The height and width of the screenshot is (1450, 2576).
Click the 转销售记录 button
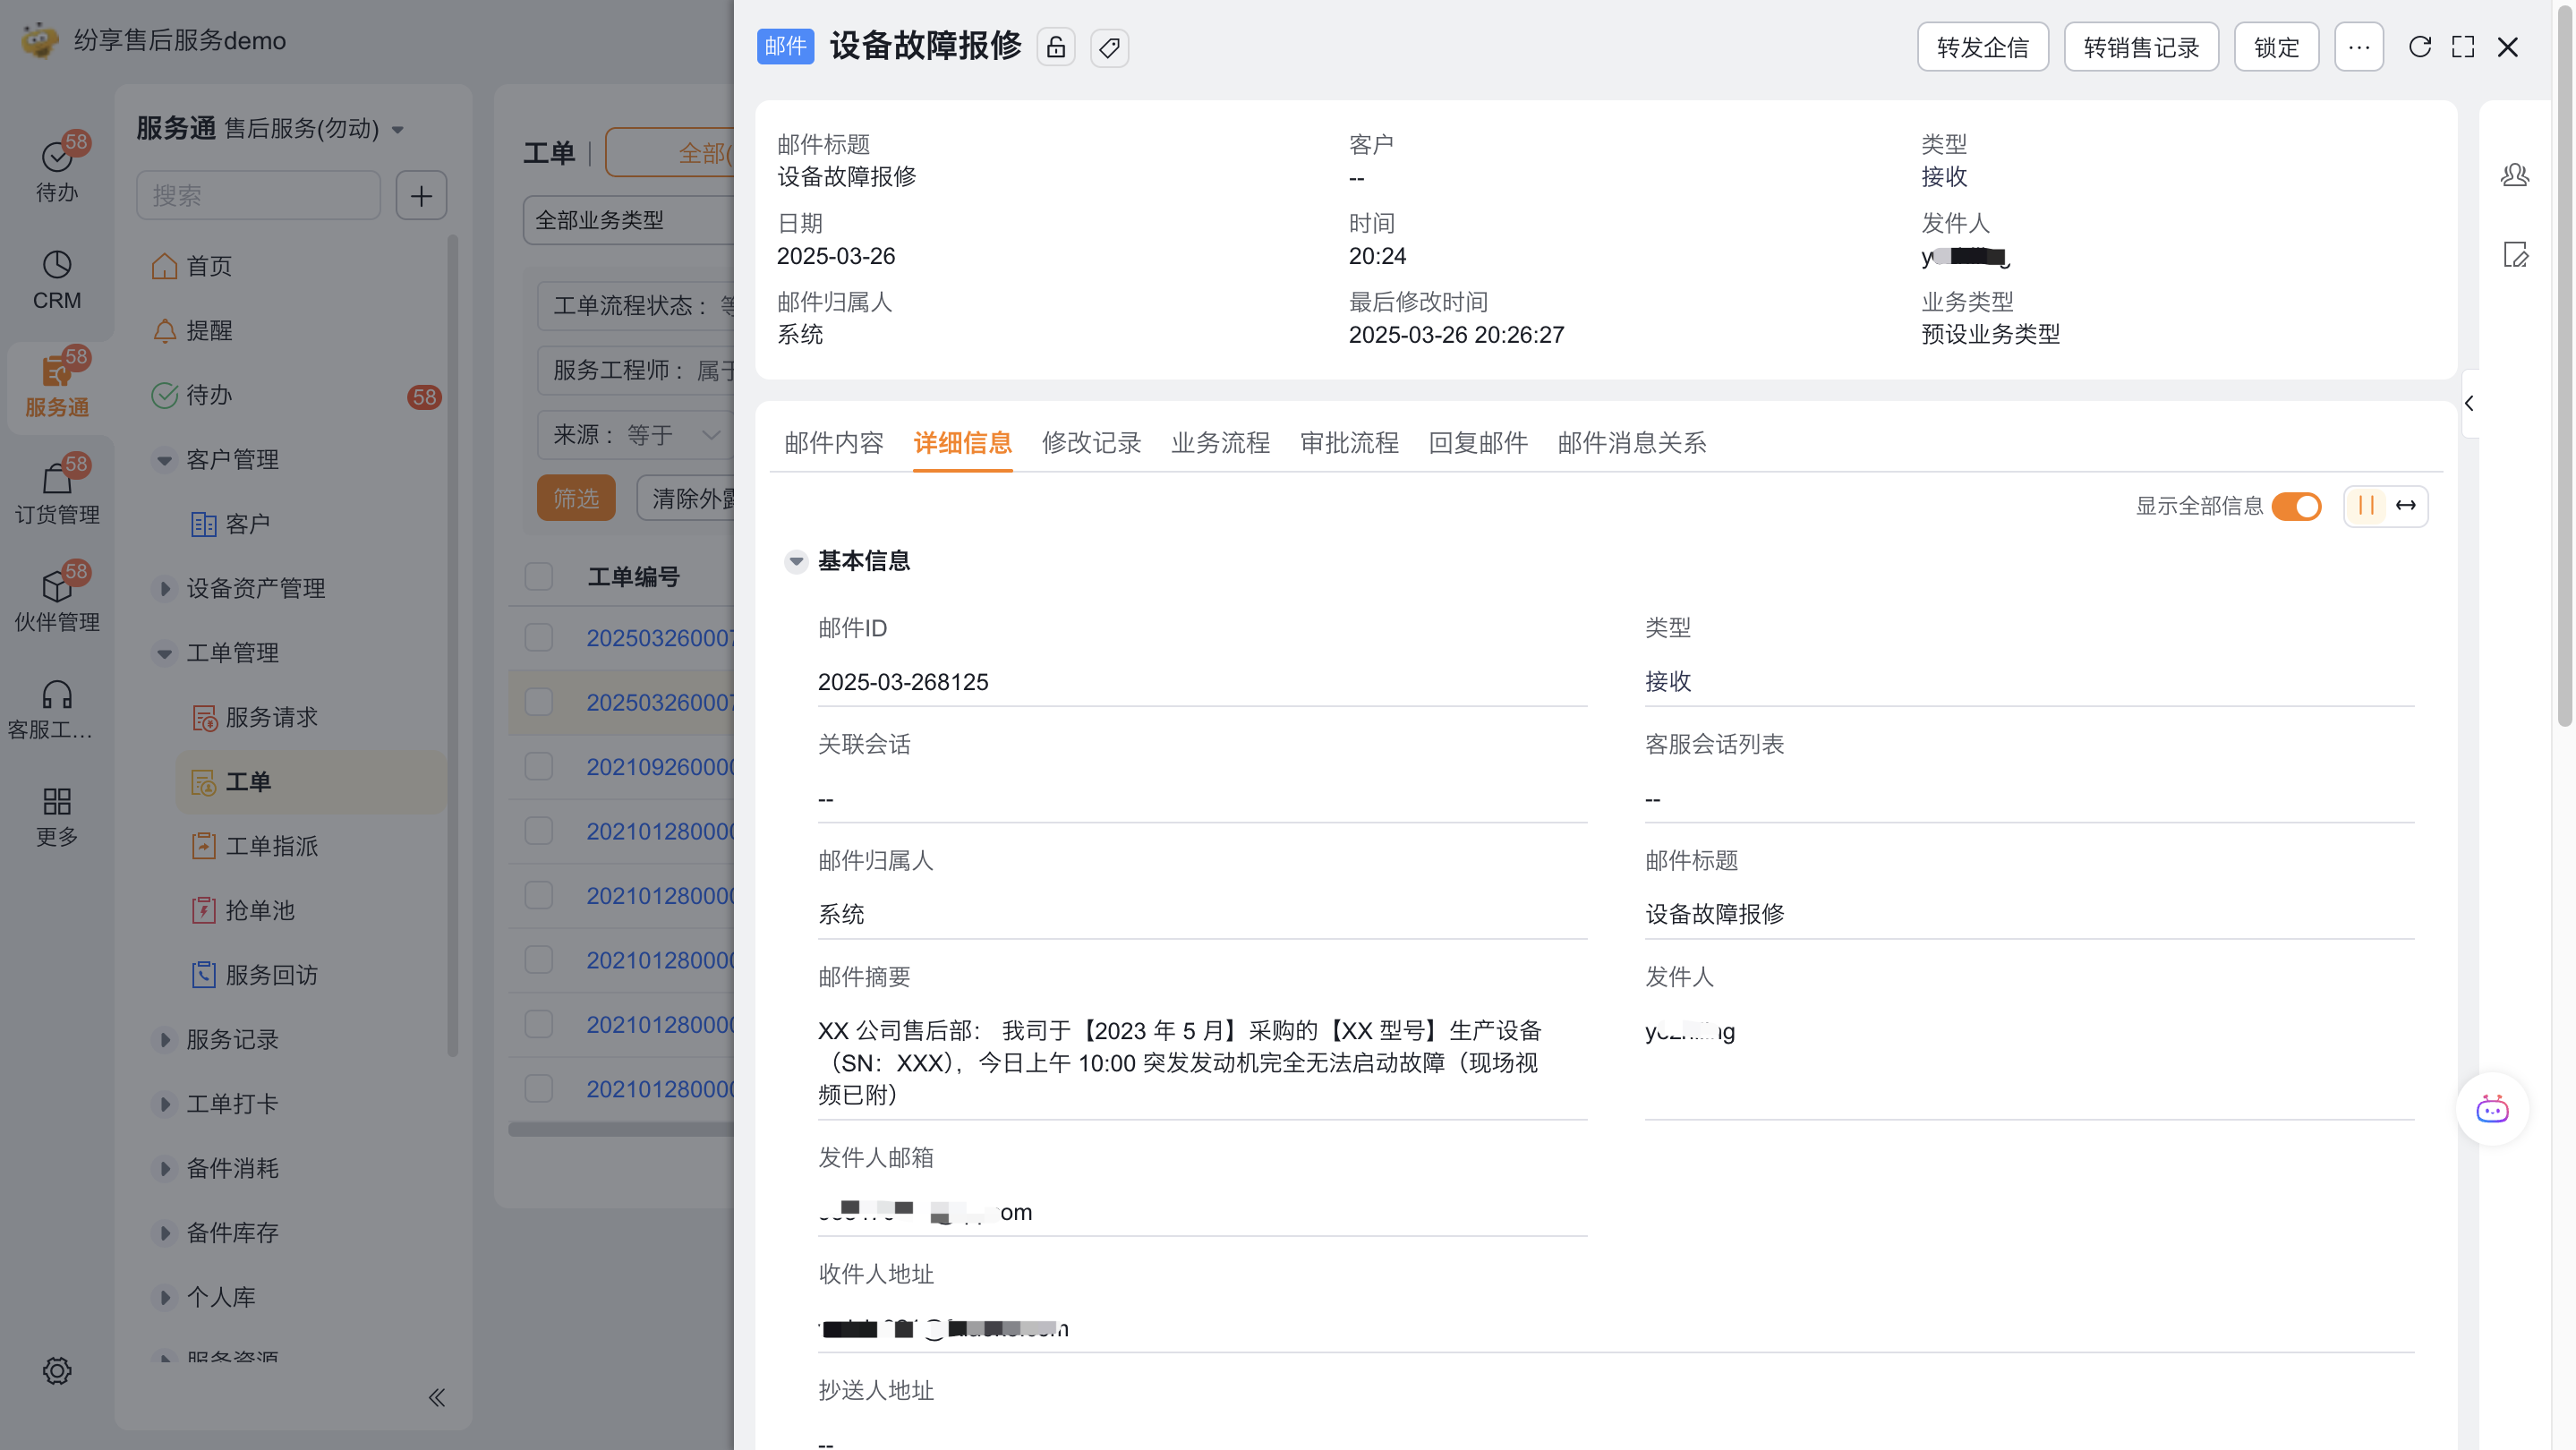coord(2140,47)
